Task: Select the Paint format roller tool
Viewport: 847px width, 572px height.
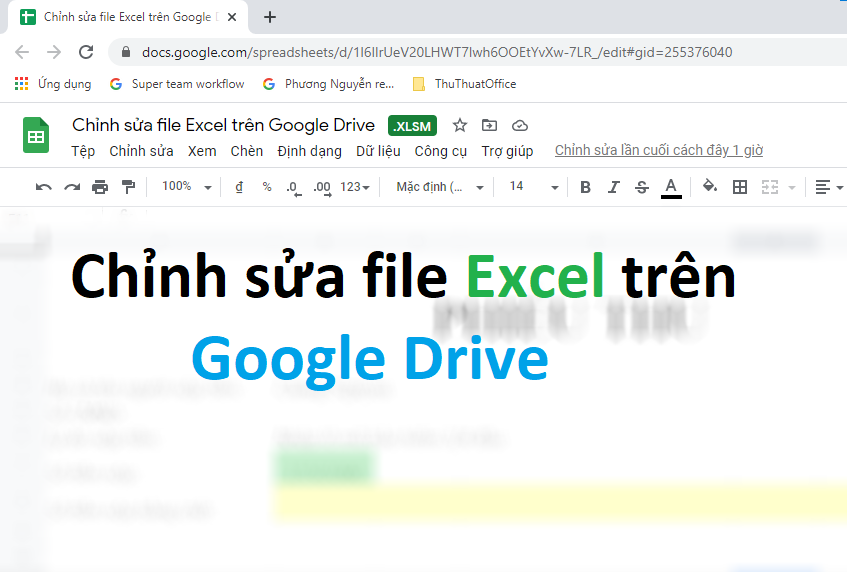Action: point(128,187)
